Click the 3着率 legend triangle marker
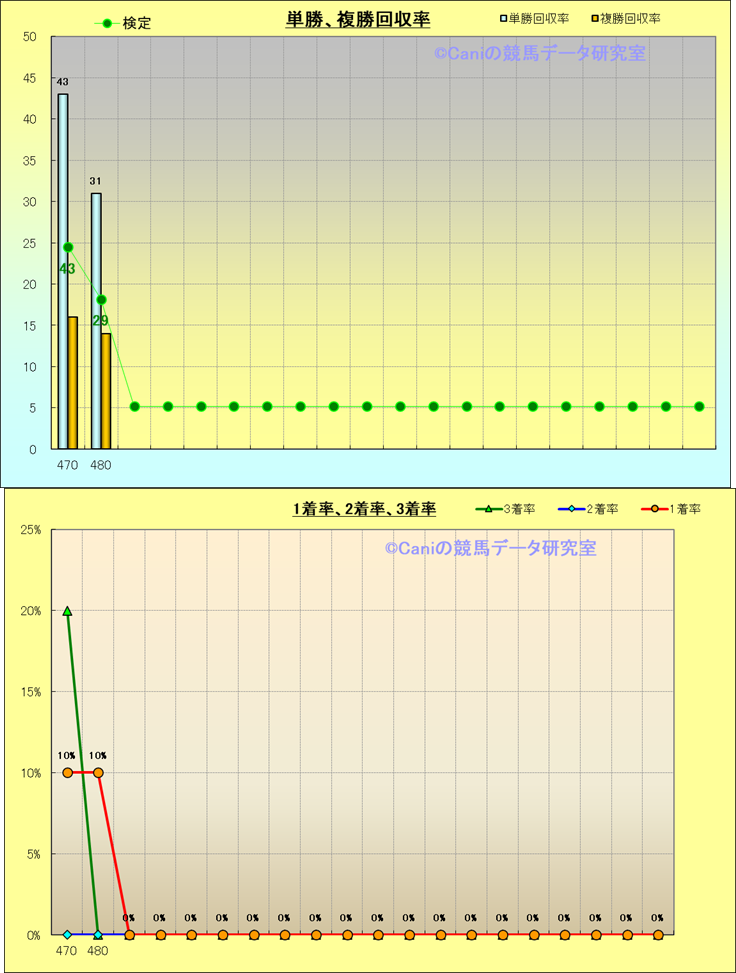Screen dimensions: 736x973 pyautogui.click(x=488, y=509)
